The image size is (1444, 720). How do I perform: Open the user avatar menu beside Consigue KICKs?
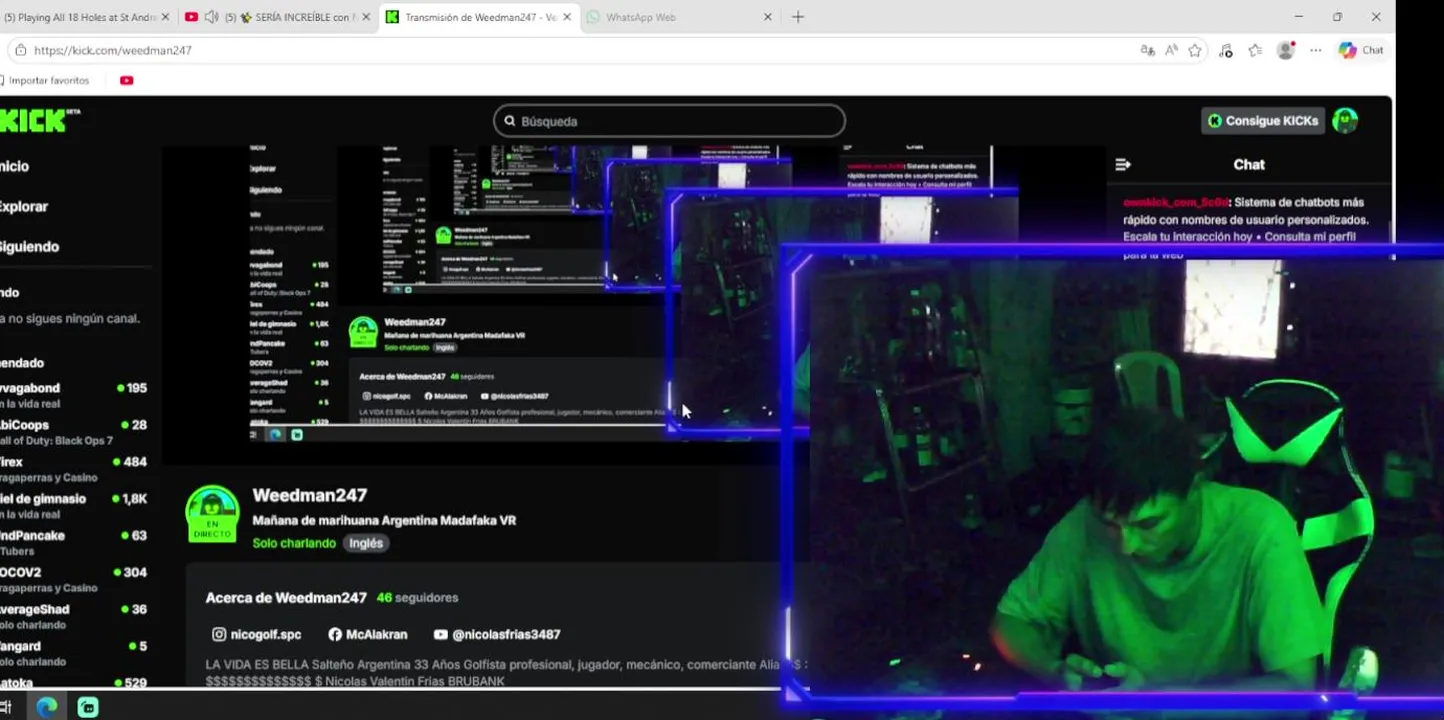point(1345,121)
